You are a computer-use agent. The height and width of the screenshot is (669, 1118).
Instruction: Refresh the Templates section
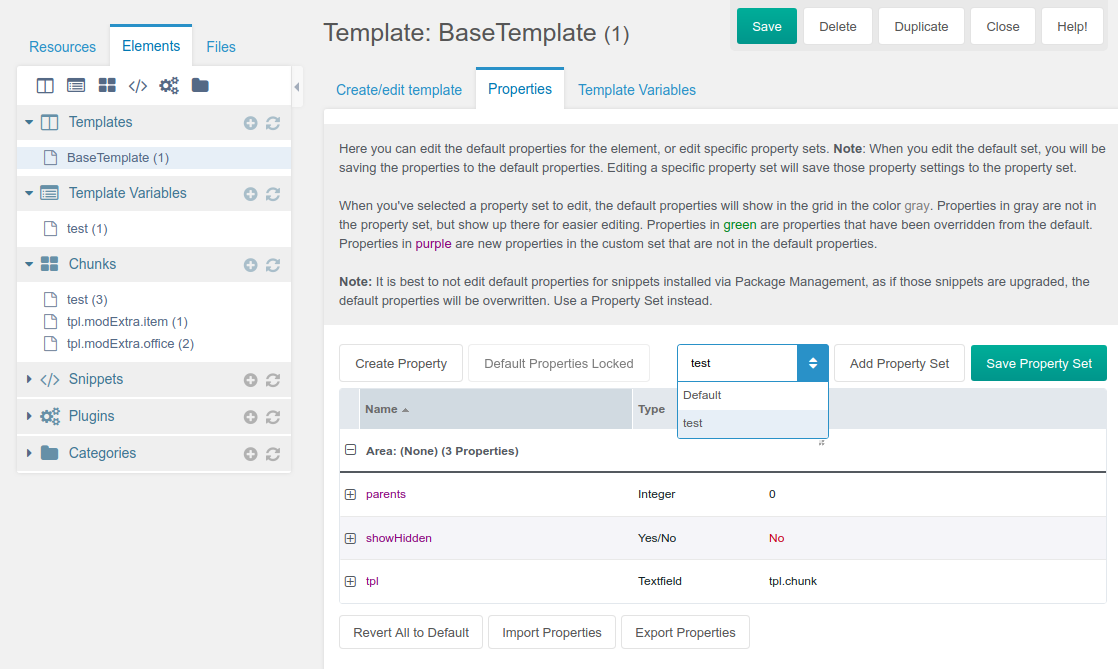coord(273,123)
